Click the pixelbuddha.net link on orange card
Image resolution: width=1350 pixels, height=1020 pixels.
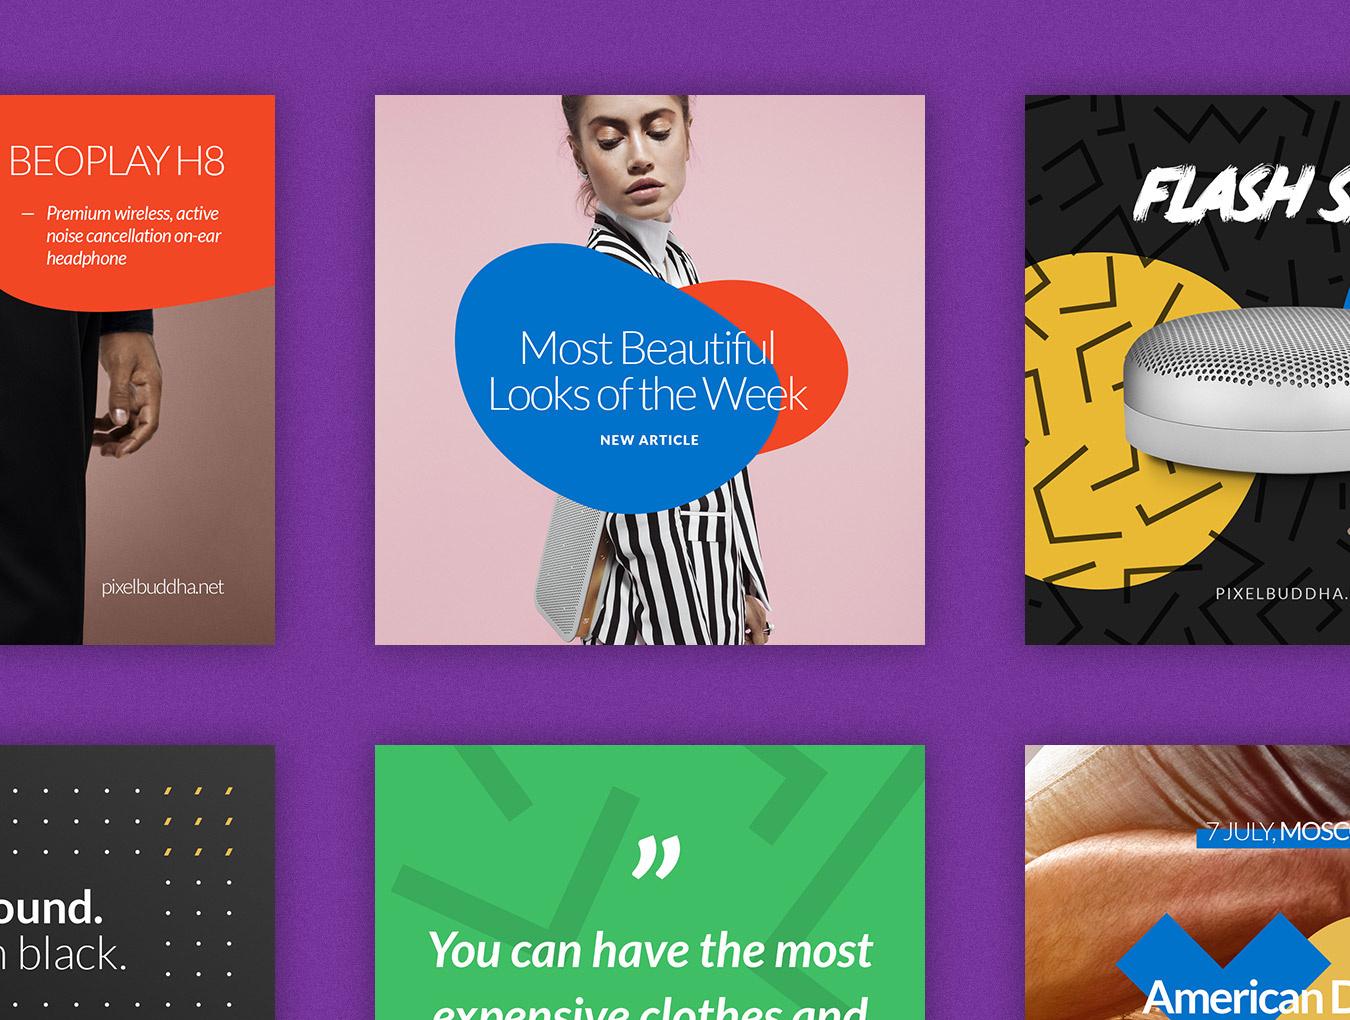pyautogui.click(x=163, y=587)
